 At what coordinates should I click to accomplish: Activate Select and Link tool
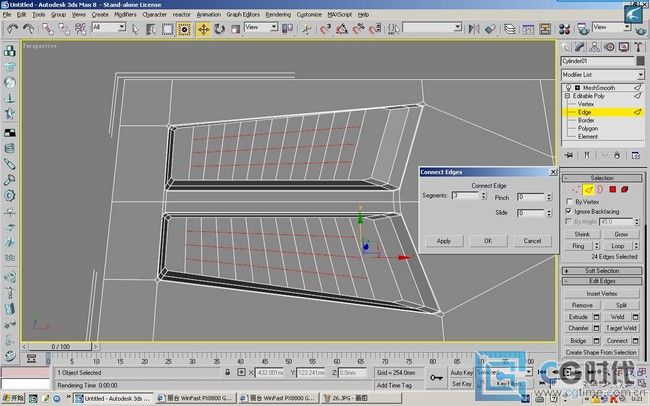pyautogui.click(x=48, y=29)
